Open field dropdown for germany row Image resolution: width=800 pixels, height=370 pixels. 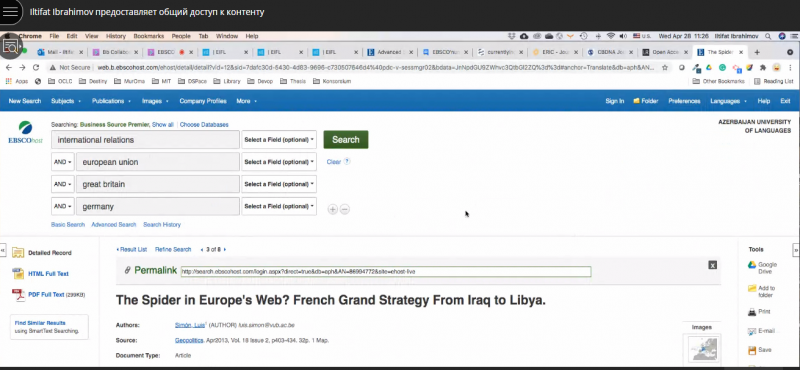pos(279,206)
